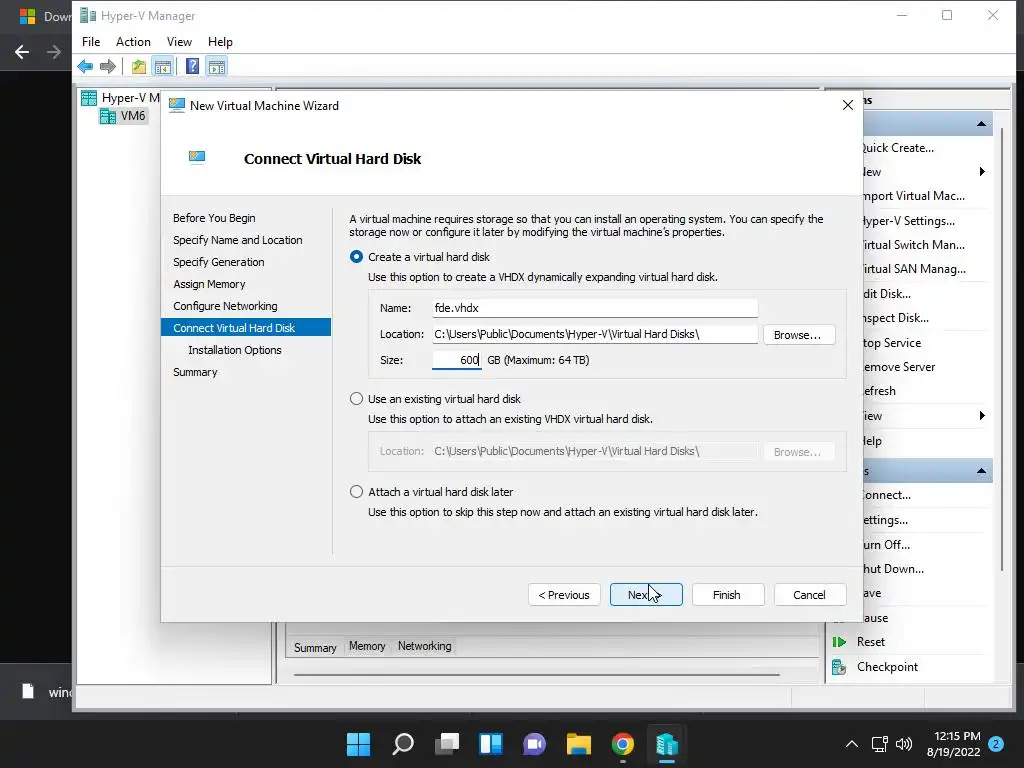The width and height of the screenshot is (1024, 768).
Task: Click the Forward arrow in Hyper-V toolbar
Action: pos(108,66)
